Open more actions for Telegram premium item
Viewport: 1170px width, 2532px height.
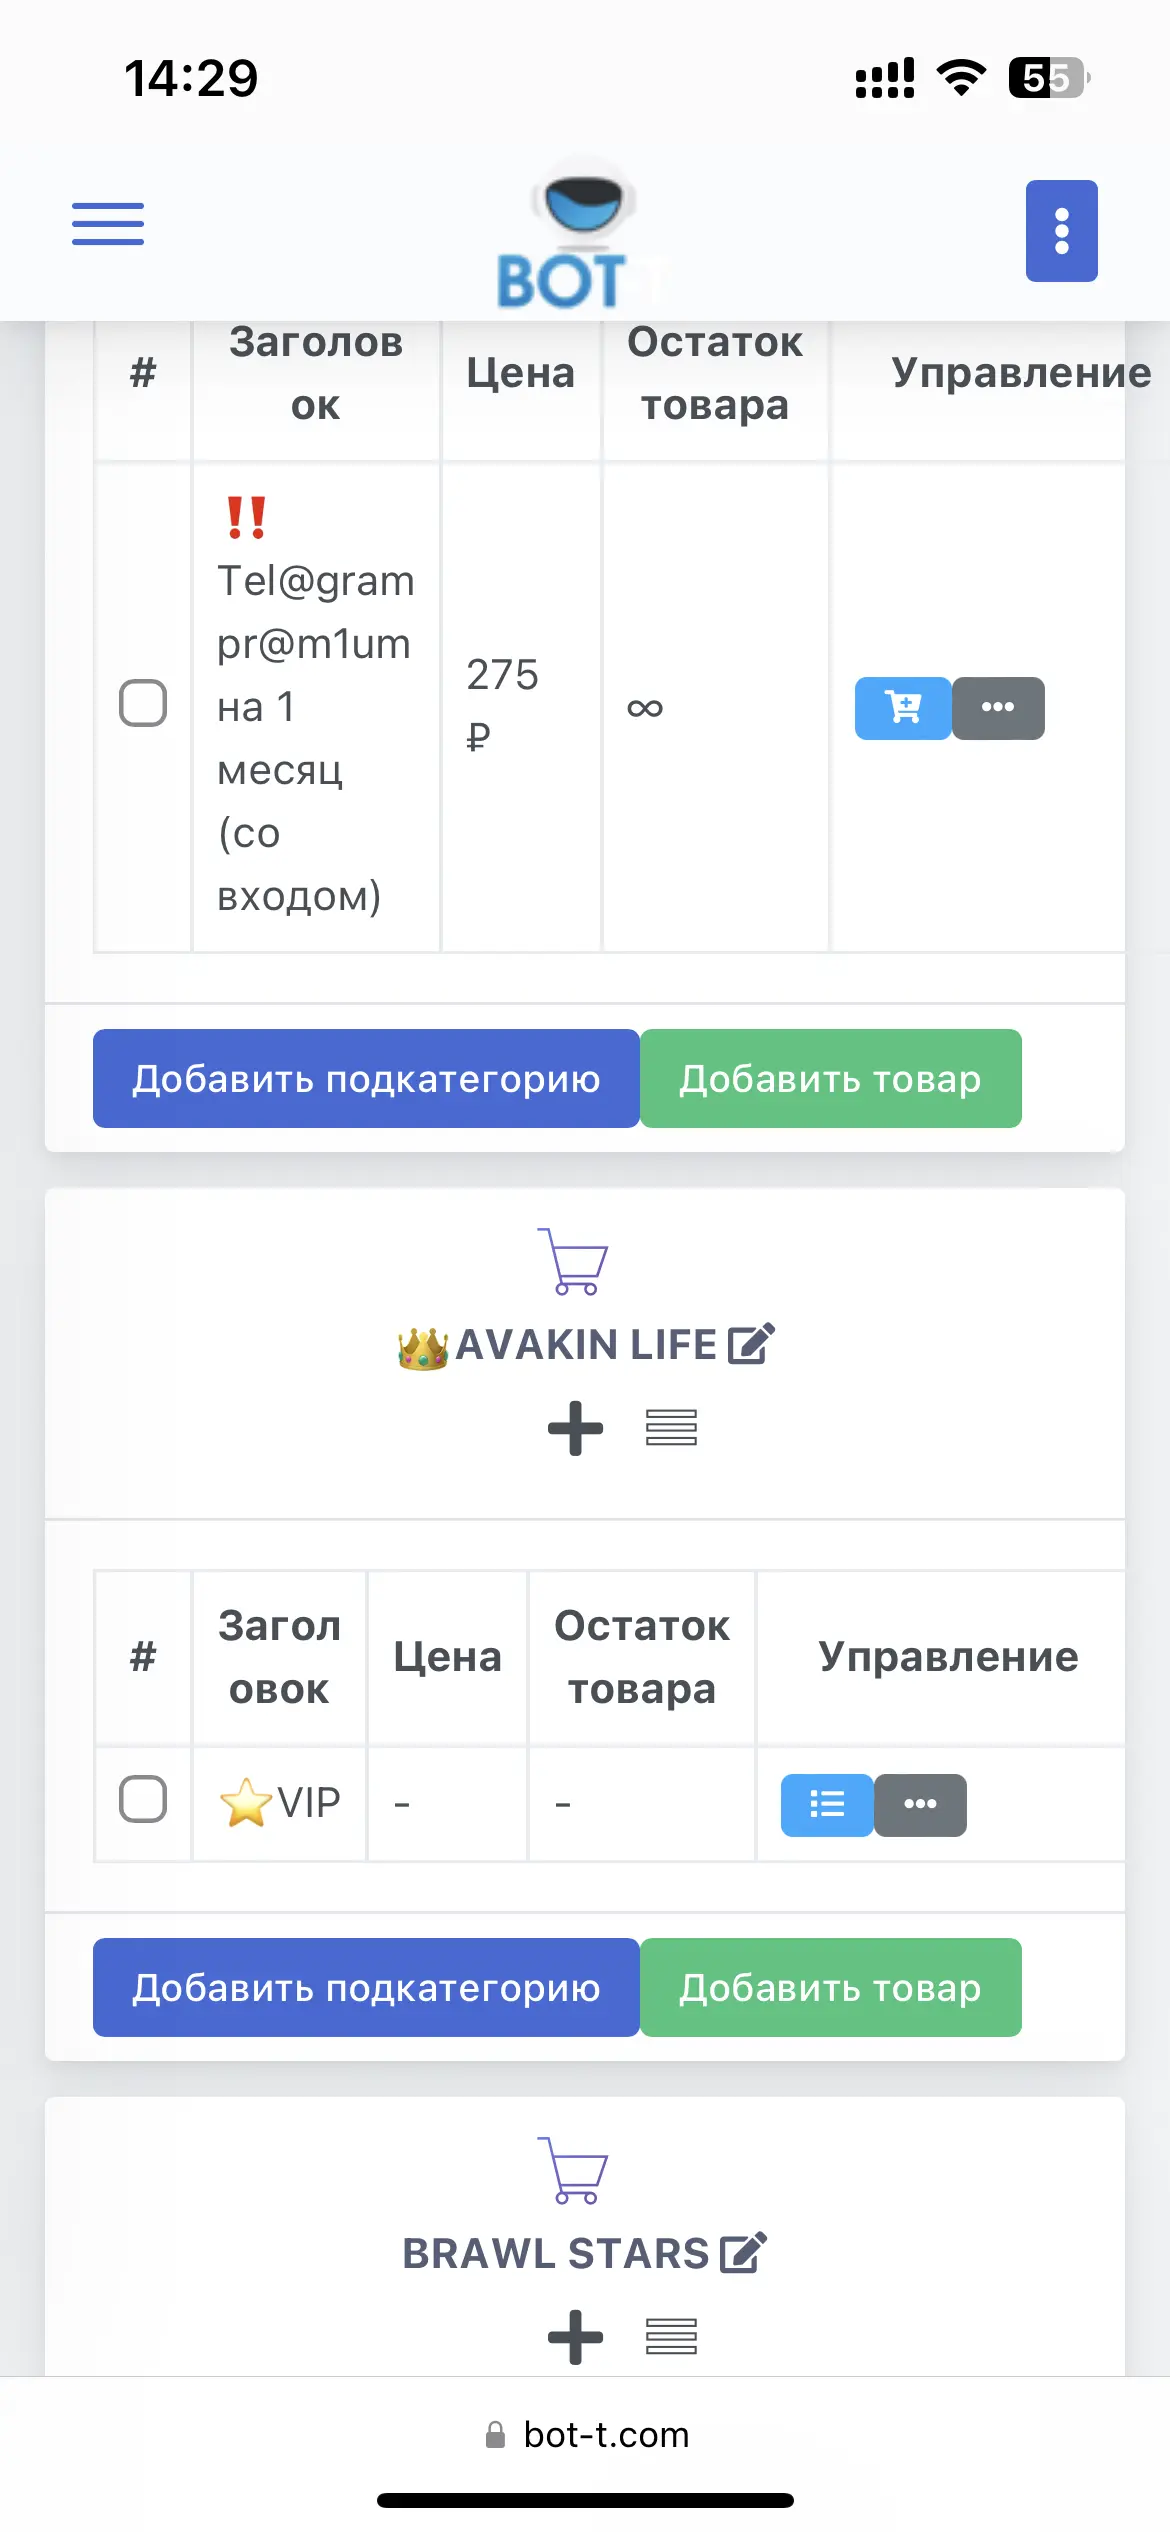[x=998, y=708]
